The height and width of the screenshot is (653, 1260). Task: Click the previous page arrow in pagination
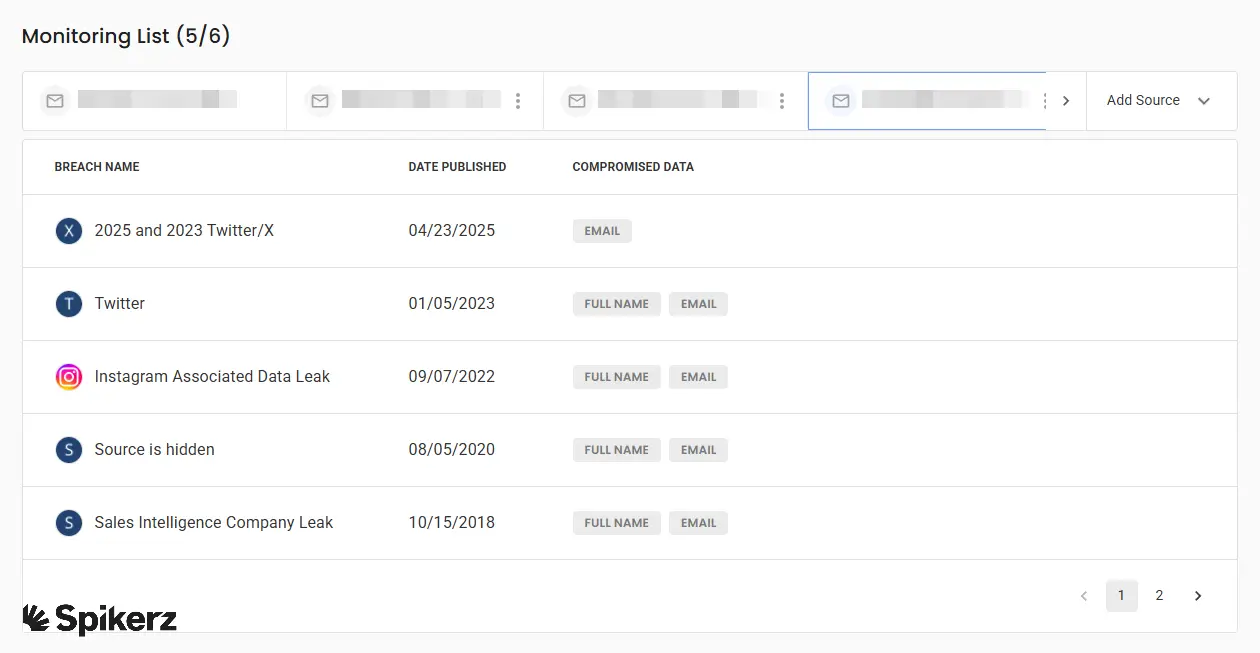point(1083,595)
